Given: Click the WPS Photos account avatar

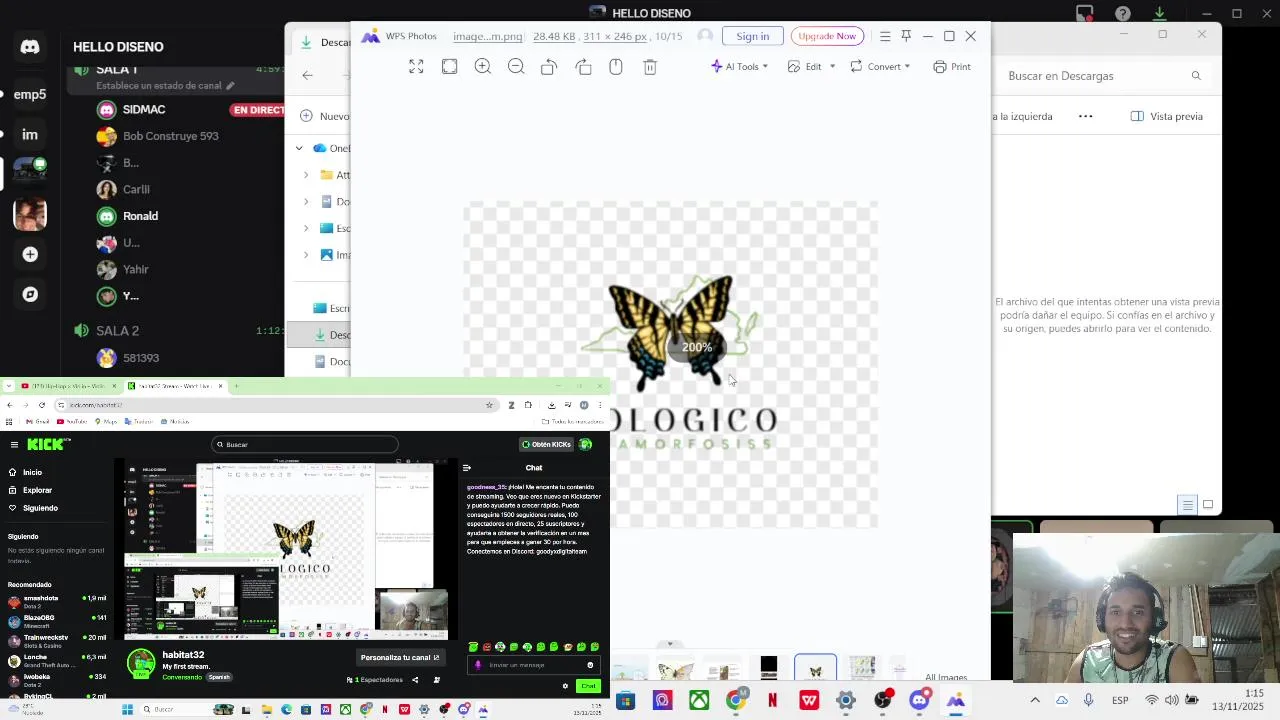Looking at the screenshot, I should pos(705,36).
